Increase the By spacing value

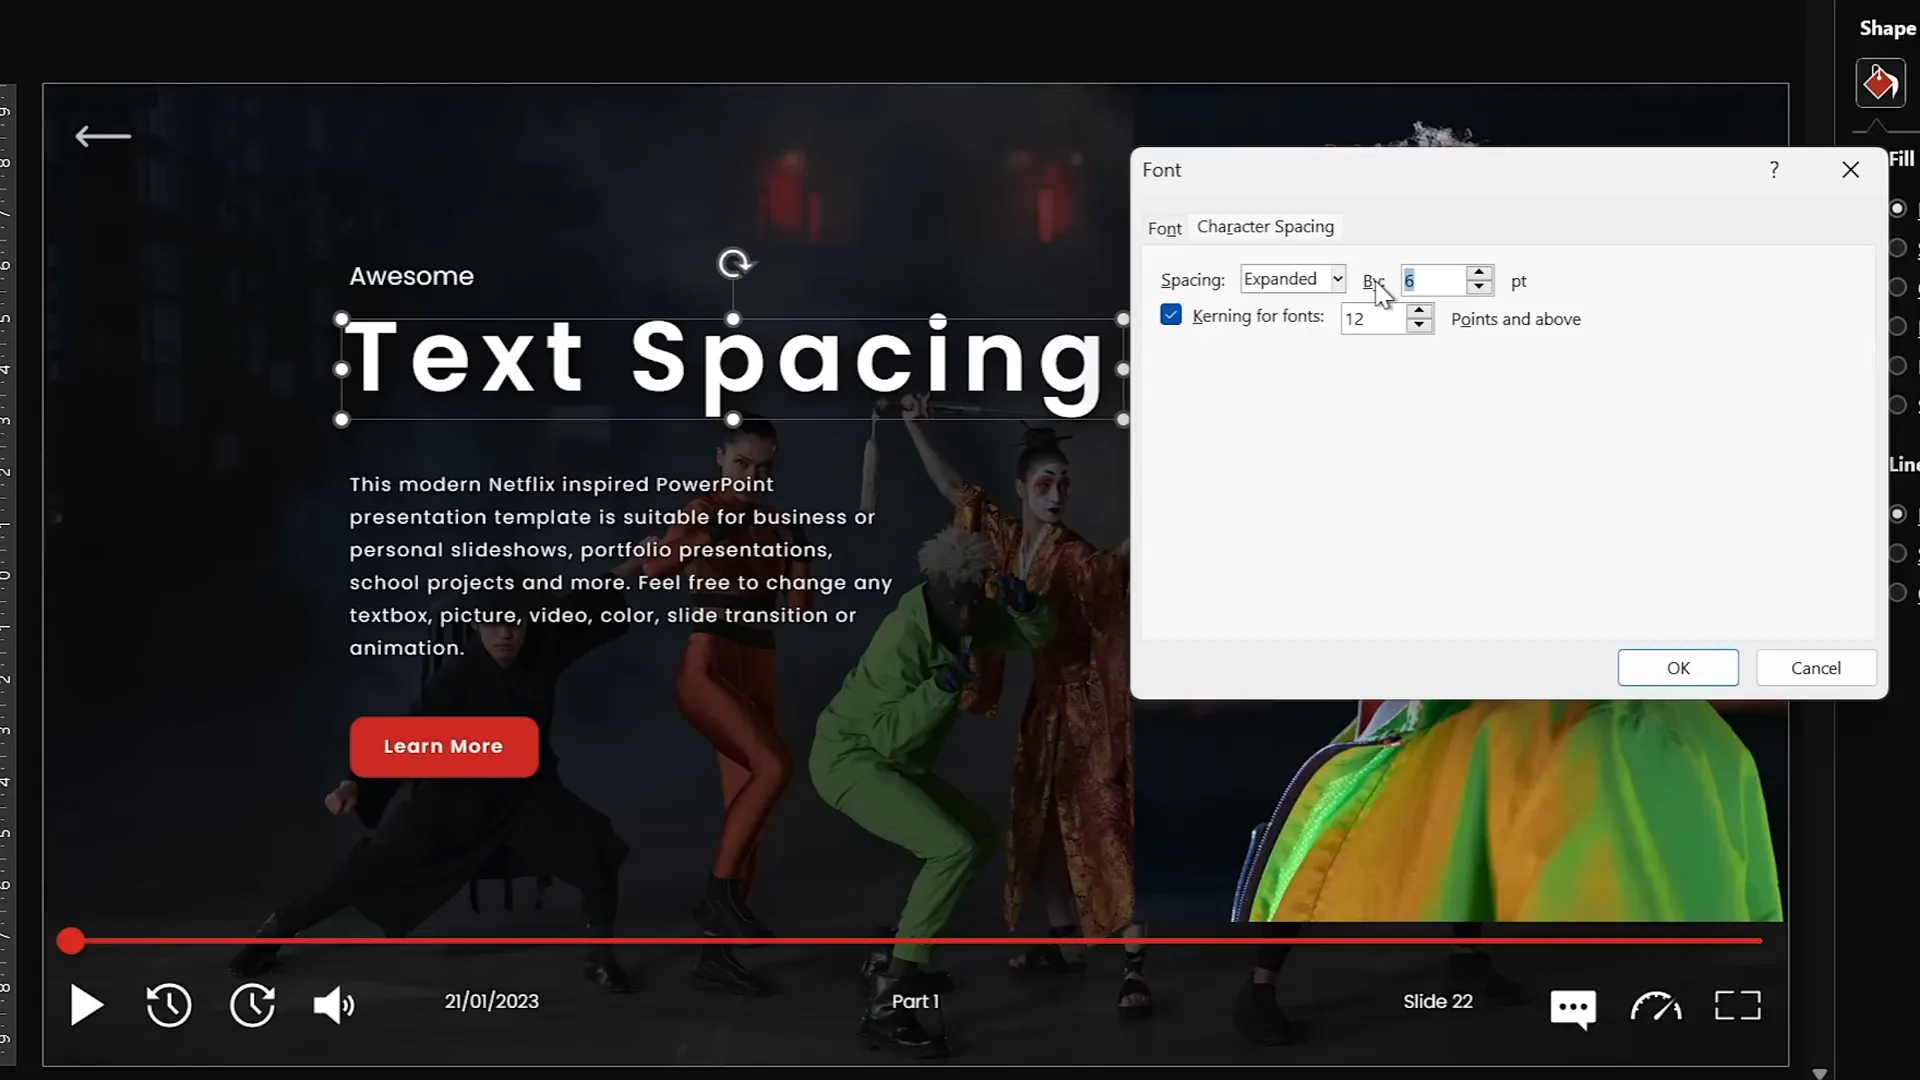(x=1479, y=273)
